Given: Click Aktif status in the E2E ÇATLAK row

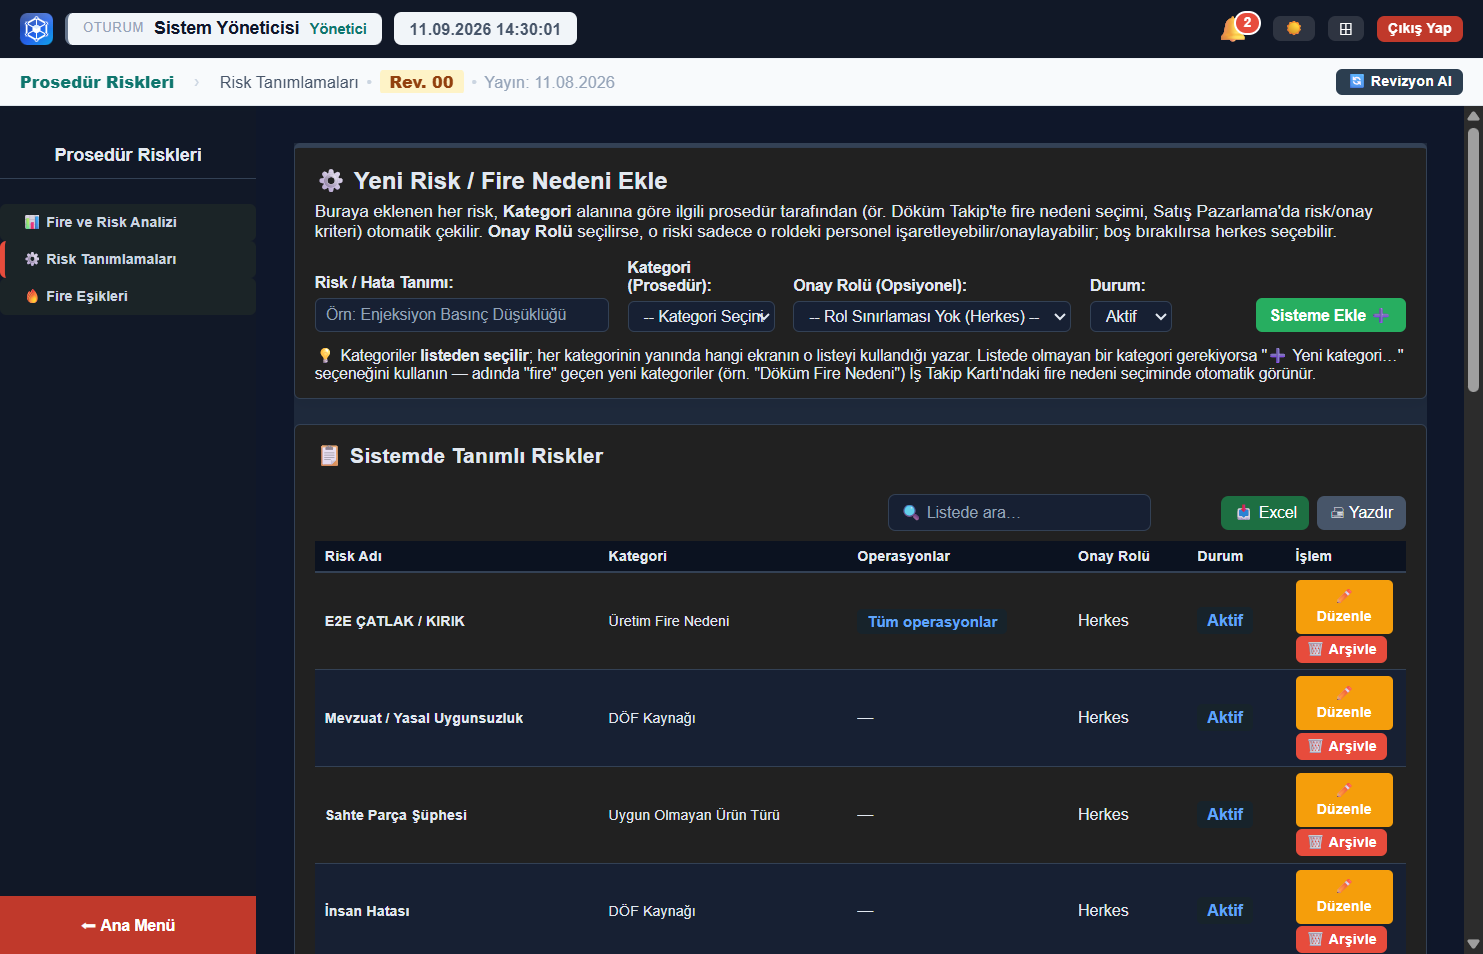Looking at the screenshot, I should pos(1225,620).
